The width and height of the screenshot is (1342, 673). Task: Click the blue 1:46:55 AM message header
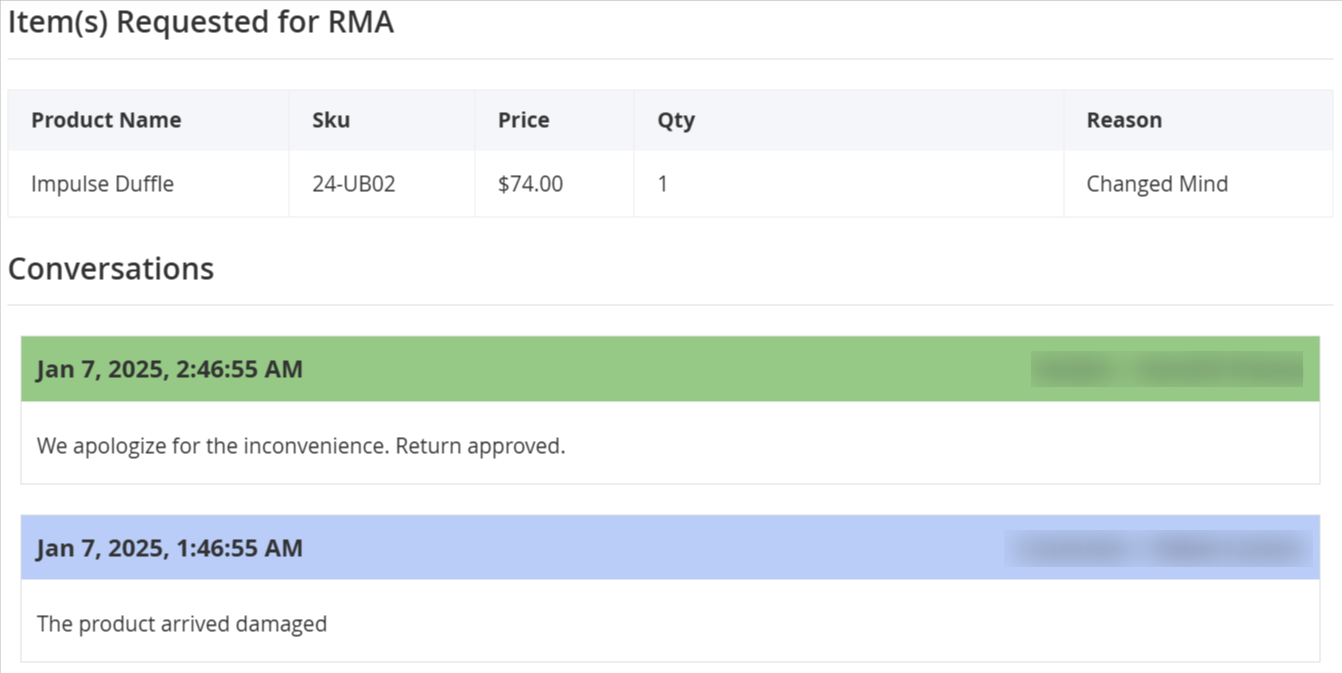670,548
